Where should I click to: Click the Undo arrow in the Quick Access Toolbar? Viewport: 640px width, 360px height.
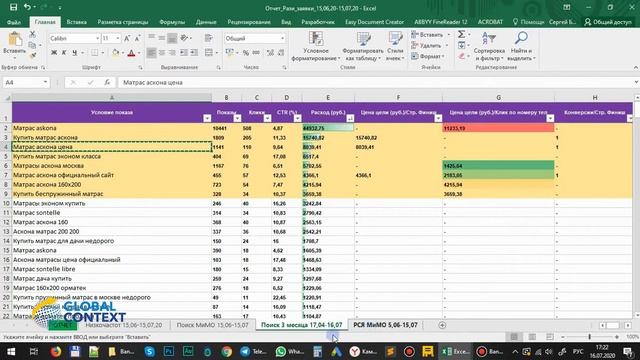coord(27,7)
